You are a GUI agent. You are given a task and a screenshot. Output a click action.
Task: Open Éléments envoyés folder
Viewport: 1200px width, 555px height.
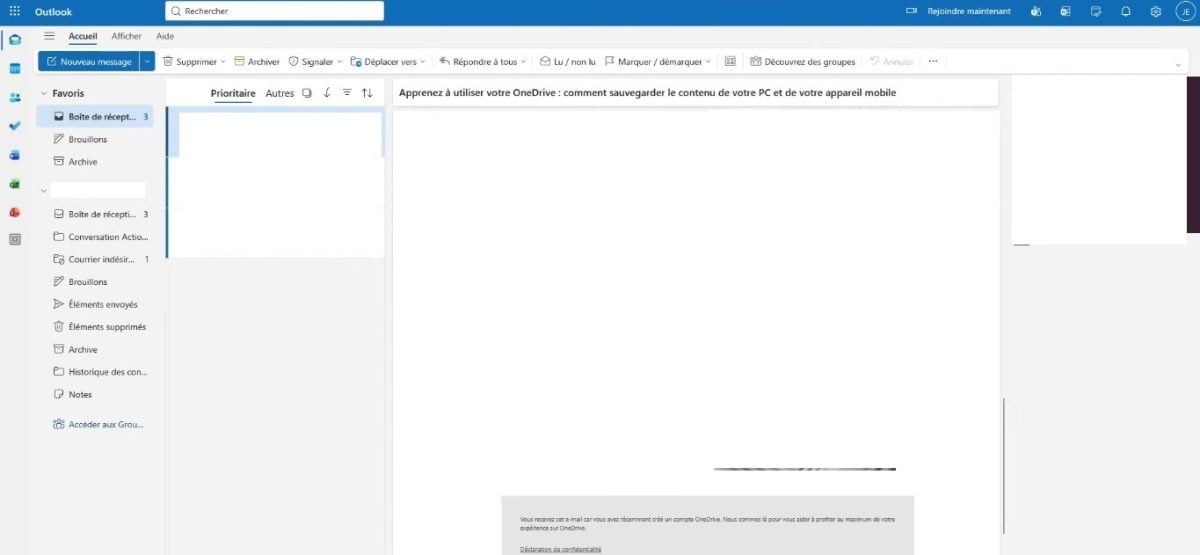[95, 304]
